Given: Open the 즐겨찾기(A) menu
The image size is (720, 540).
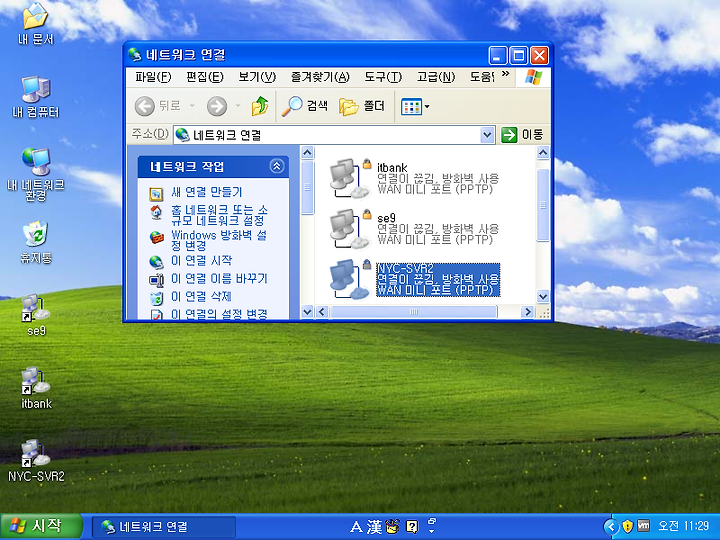Looking at the screenshot, I should click(320, 77).
